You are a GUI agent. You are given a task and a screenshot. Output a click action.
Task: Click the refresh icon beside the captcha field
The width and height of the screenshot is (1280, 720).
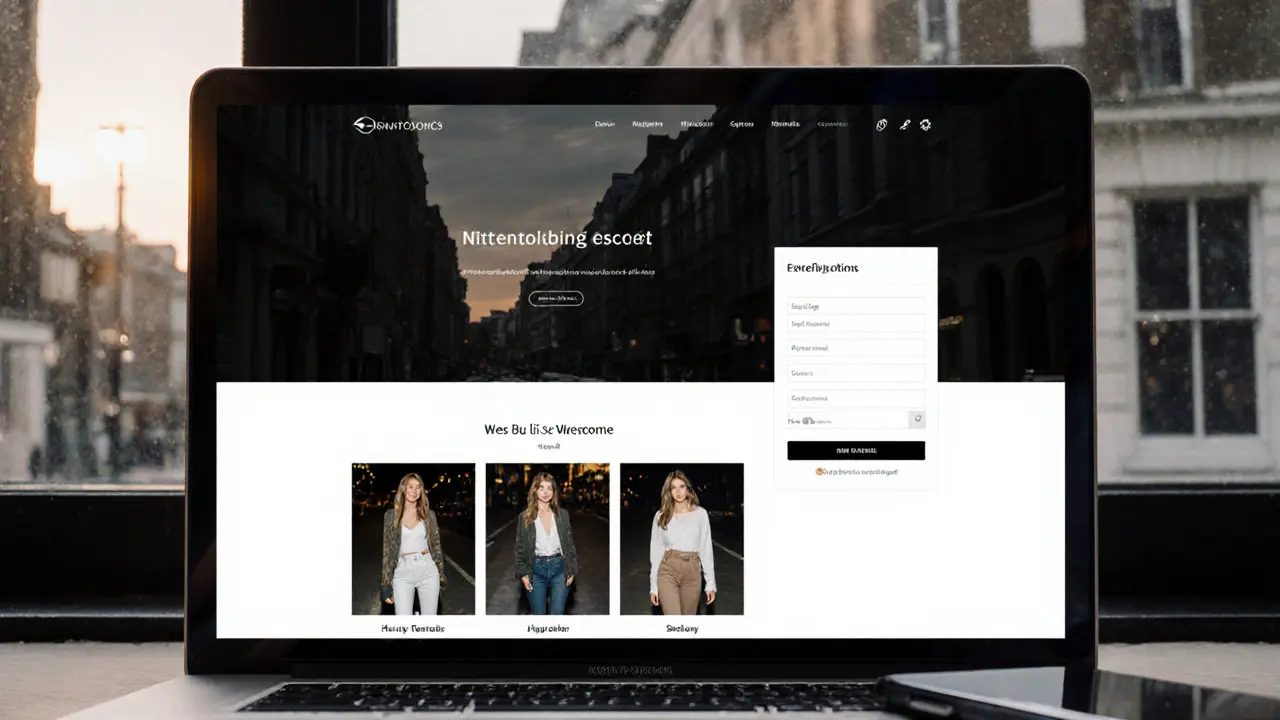(x=917, y=419)
